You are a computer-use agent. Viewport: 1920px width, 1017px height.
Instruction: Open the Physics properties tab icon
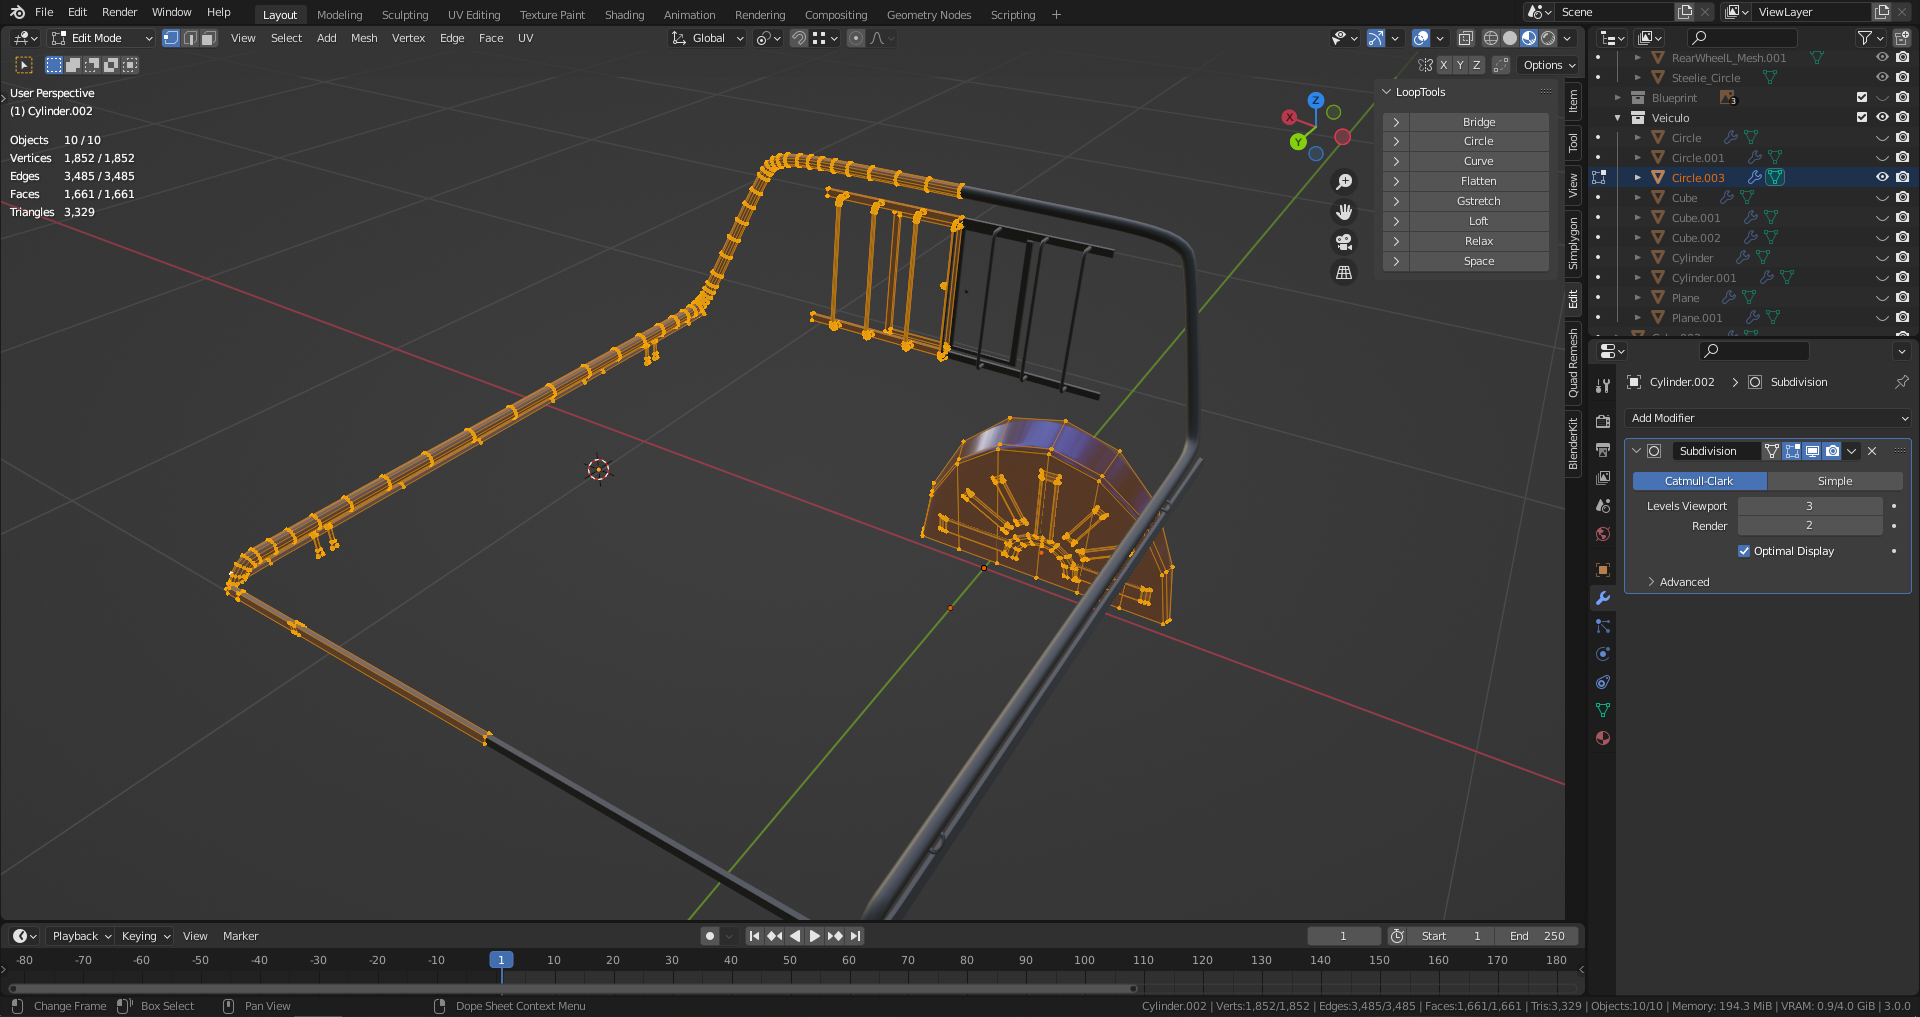(x=1603, y=654)
